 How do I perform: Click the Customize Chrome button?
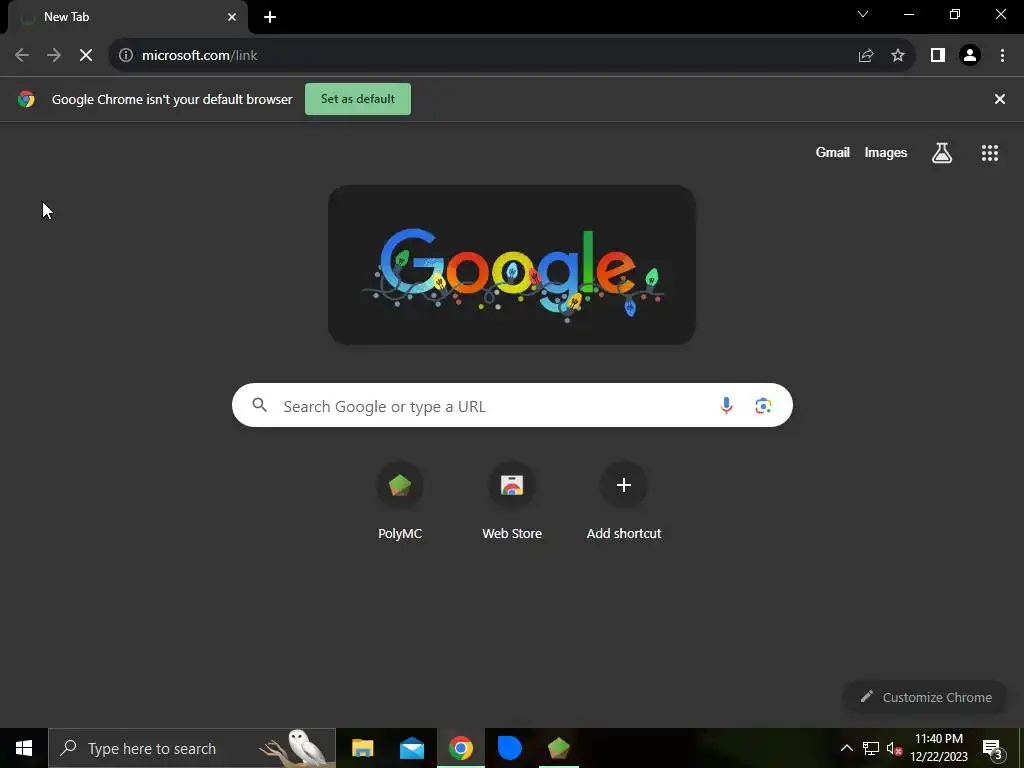pyautogui.click(x=926, y=697)
